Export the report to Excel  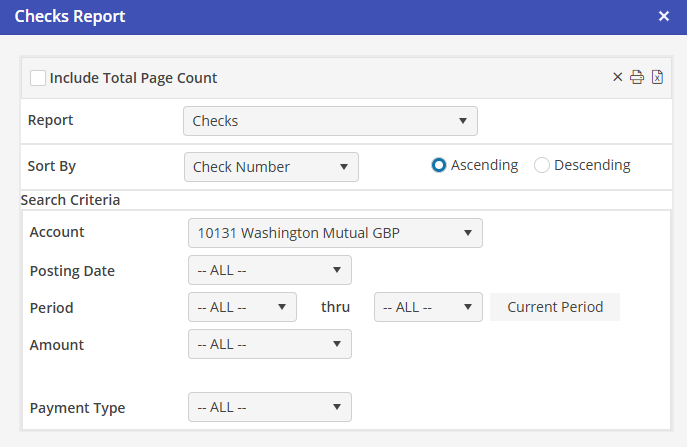pos(657,78)
